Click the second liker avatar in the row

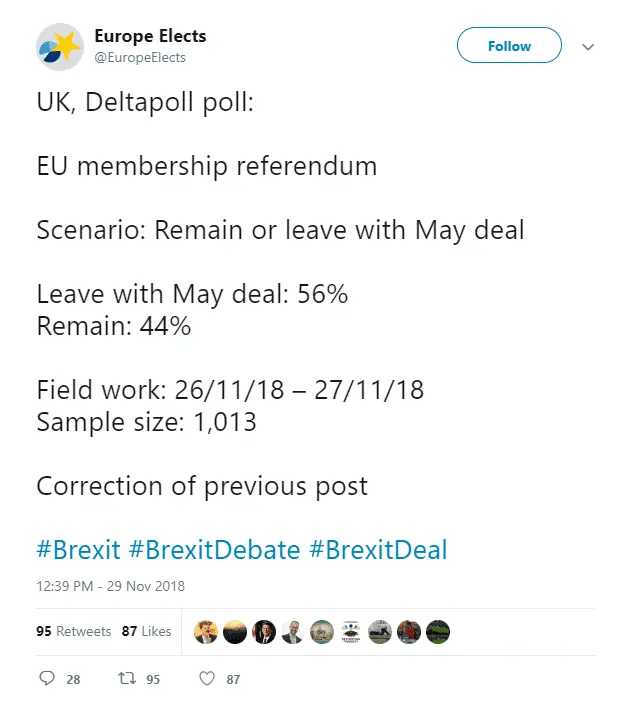(x=234, y=631)
